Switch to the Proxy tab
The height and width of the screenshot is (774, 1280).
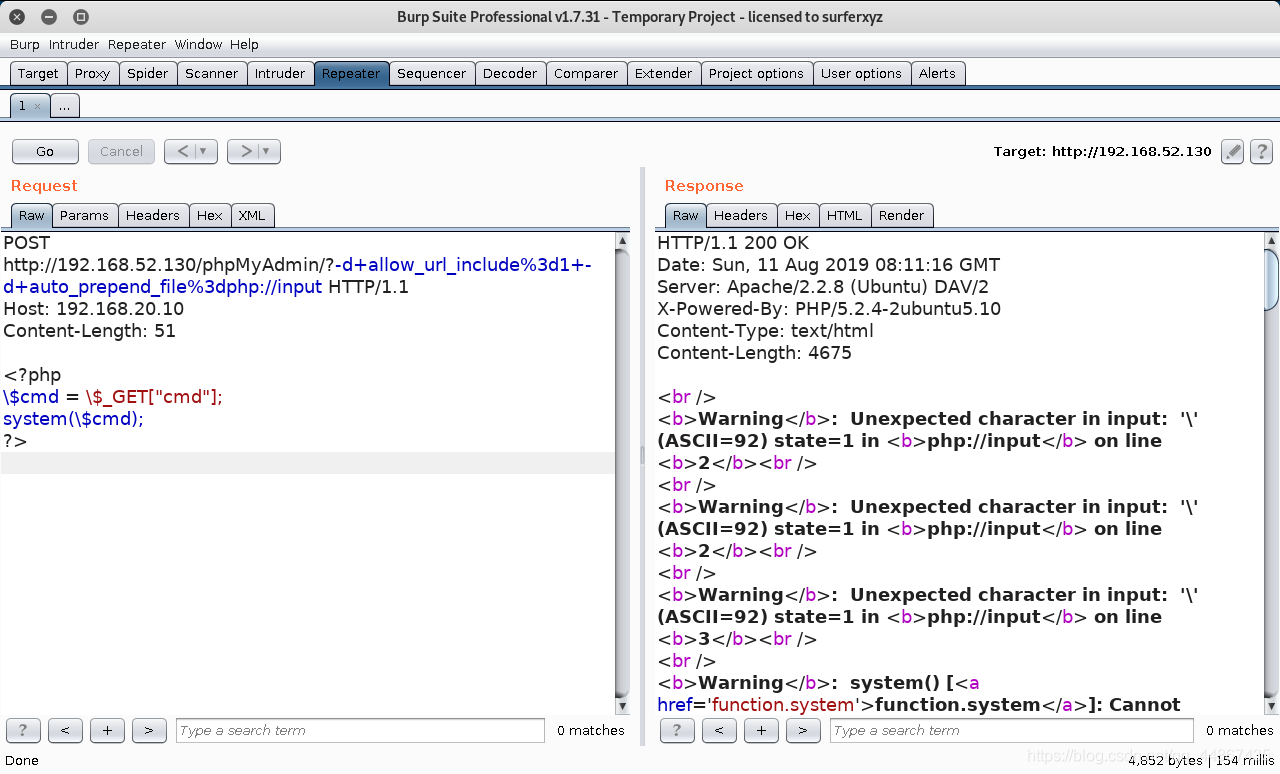[92, 74]
